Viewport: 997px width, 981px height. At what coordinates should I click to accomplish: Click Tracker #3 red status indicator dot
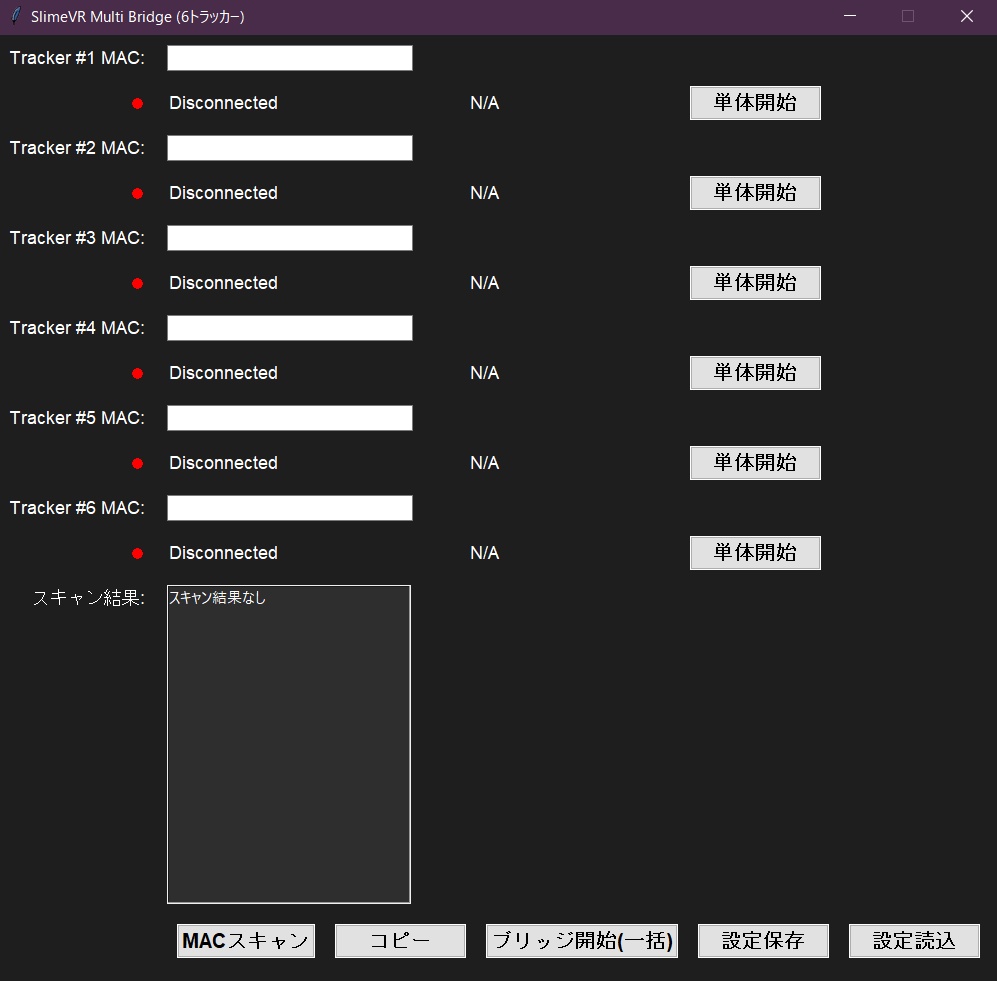pos(137,284)
